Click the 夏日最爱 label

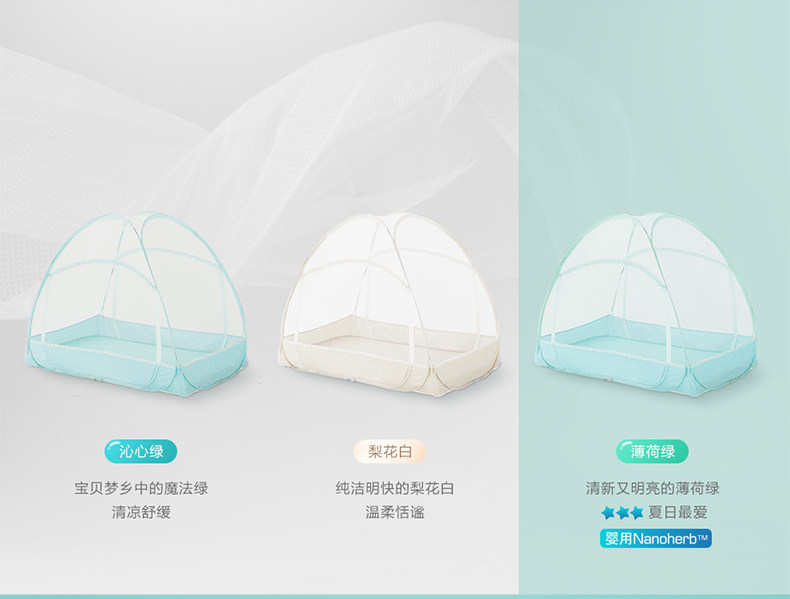click(678, 513)
